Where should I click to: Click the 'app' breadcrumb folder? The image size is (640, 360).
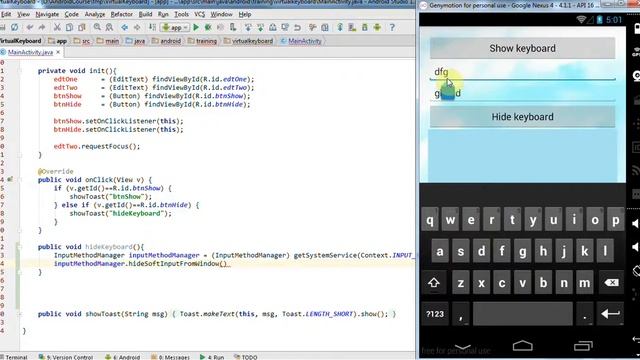coord(58,41)
